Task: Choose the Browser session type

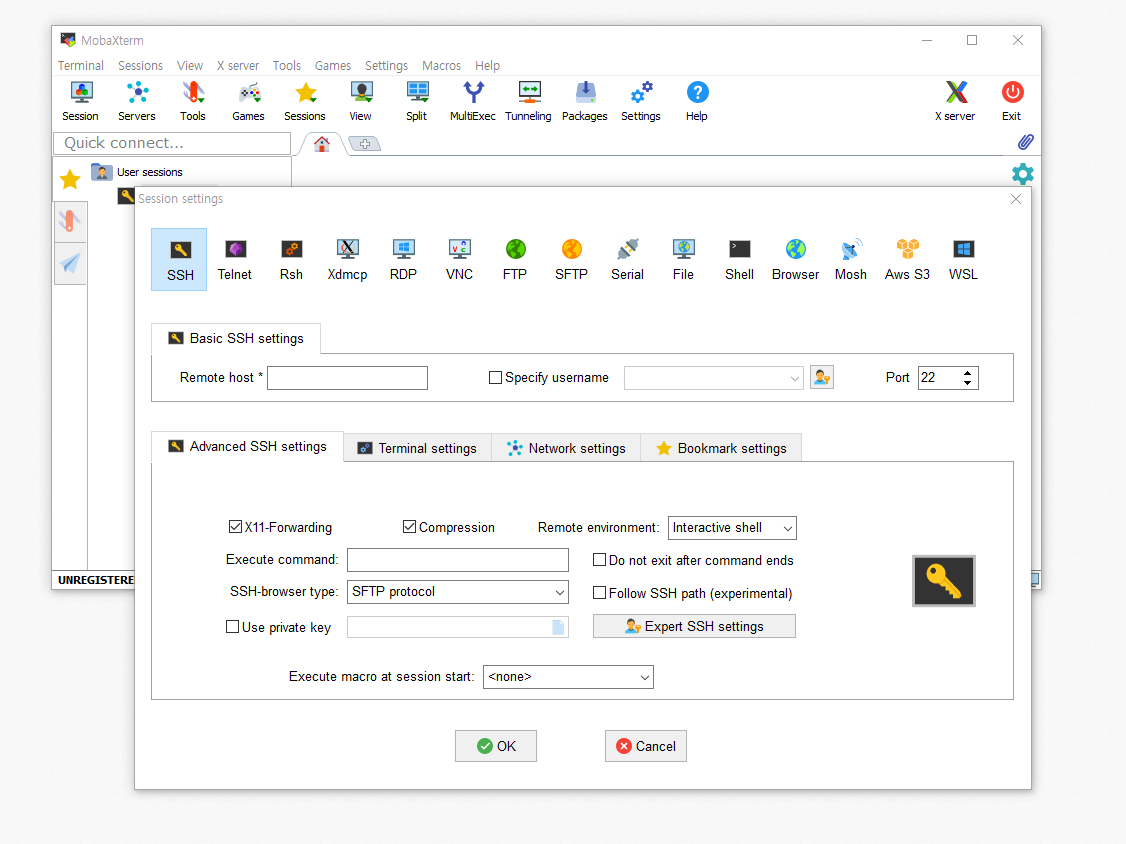Action: [x=795, y=259]
